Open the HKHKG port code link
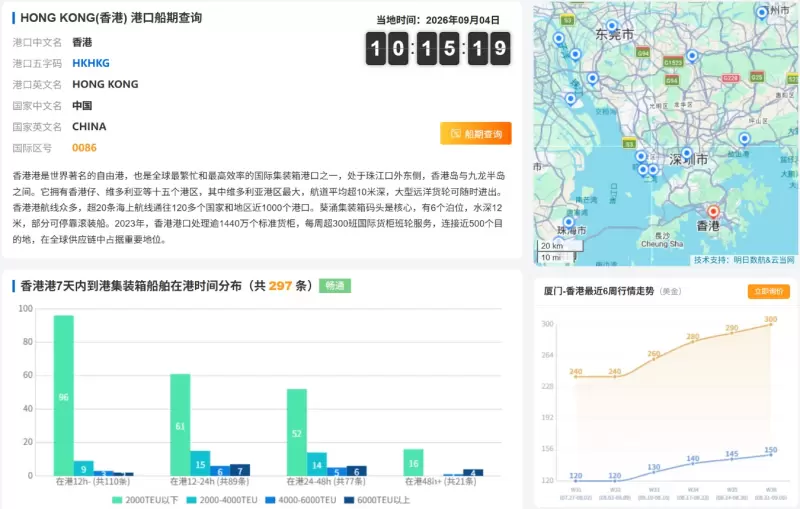 pos(91,63)
